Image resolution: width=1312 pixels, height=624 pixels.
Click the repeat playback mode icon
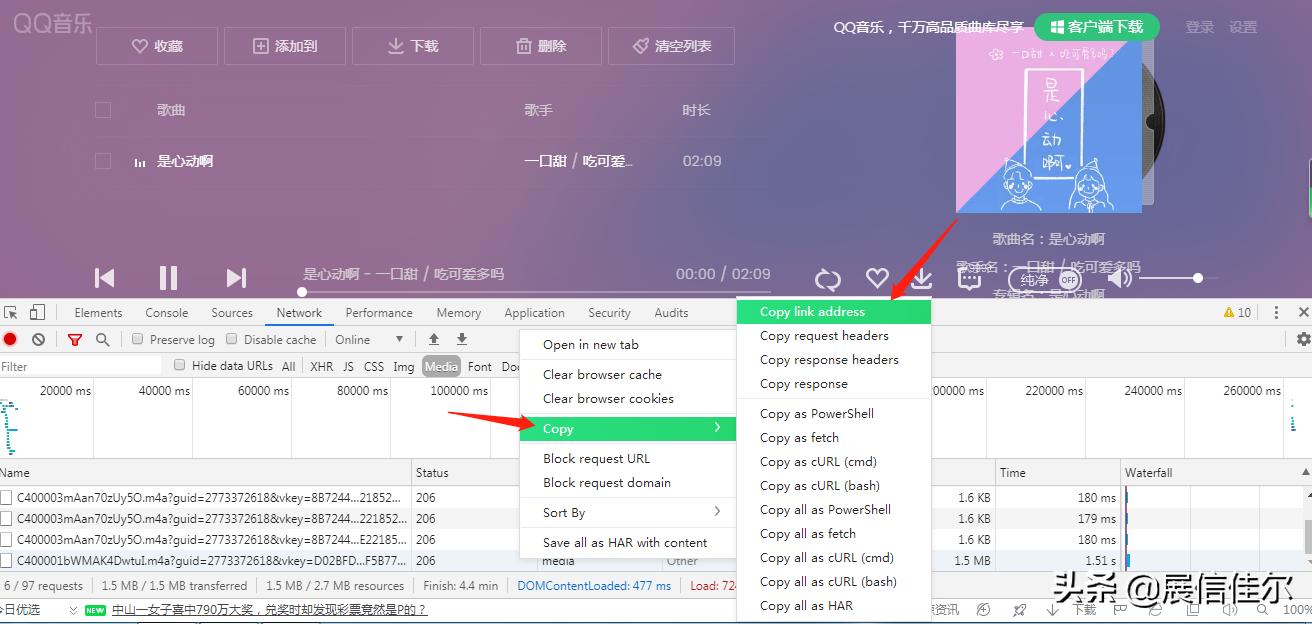[829, 277]
